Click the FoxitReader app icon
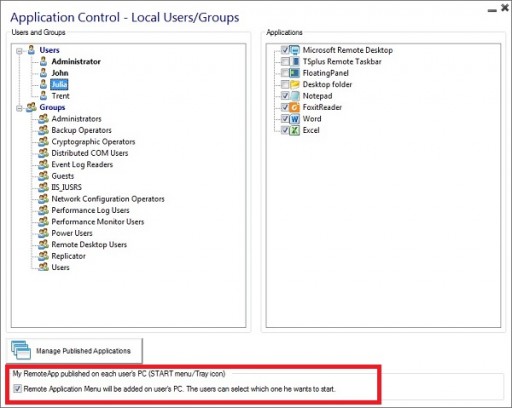The image size is (512, 408). point(295,107)
